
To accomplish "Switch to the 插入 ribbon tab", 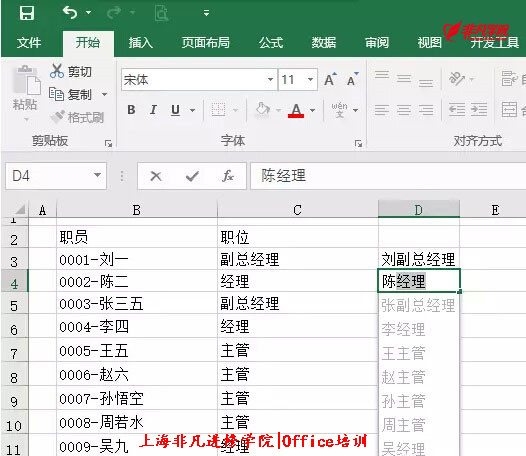I will 141,43.
